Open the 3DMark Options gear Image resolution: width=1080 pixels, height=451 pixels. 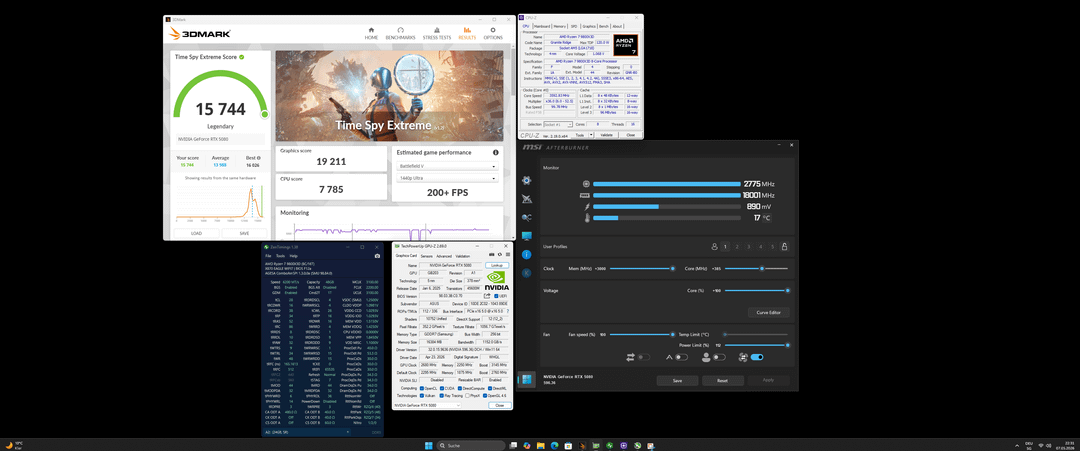pos(492,34)
